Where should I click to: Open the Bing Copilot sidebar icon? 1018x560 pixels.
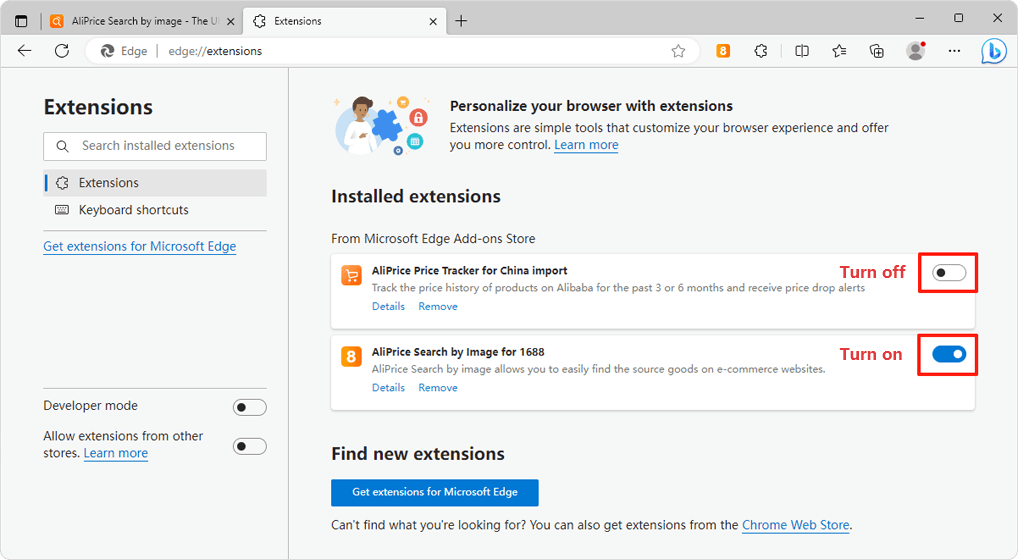tap(993, 51)
